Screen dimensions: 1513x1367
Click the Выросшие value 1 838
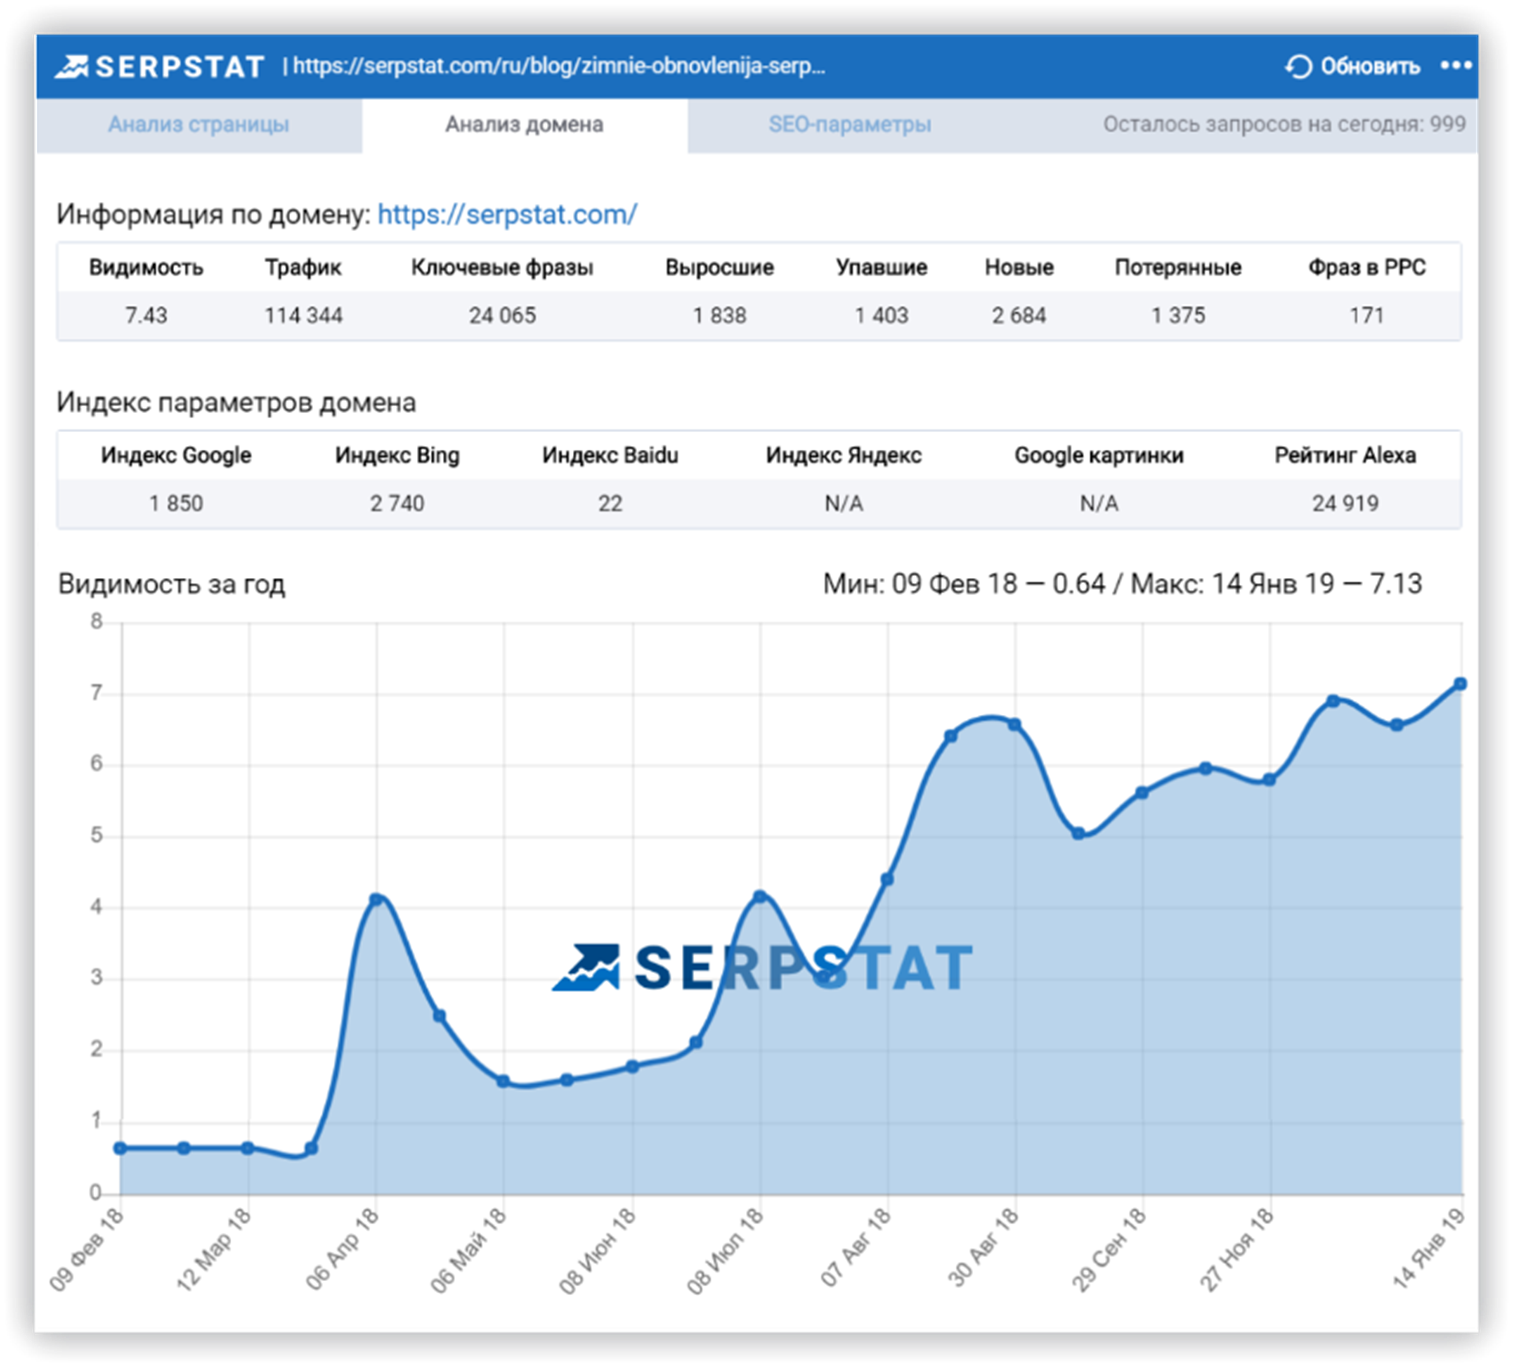719,315
